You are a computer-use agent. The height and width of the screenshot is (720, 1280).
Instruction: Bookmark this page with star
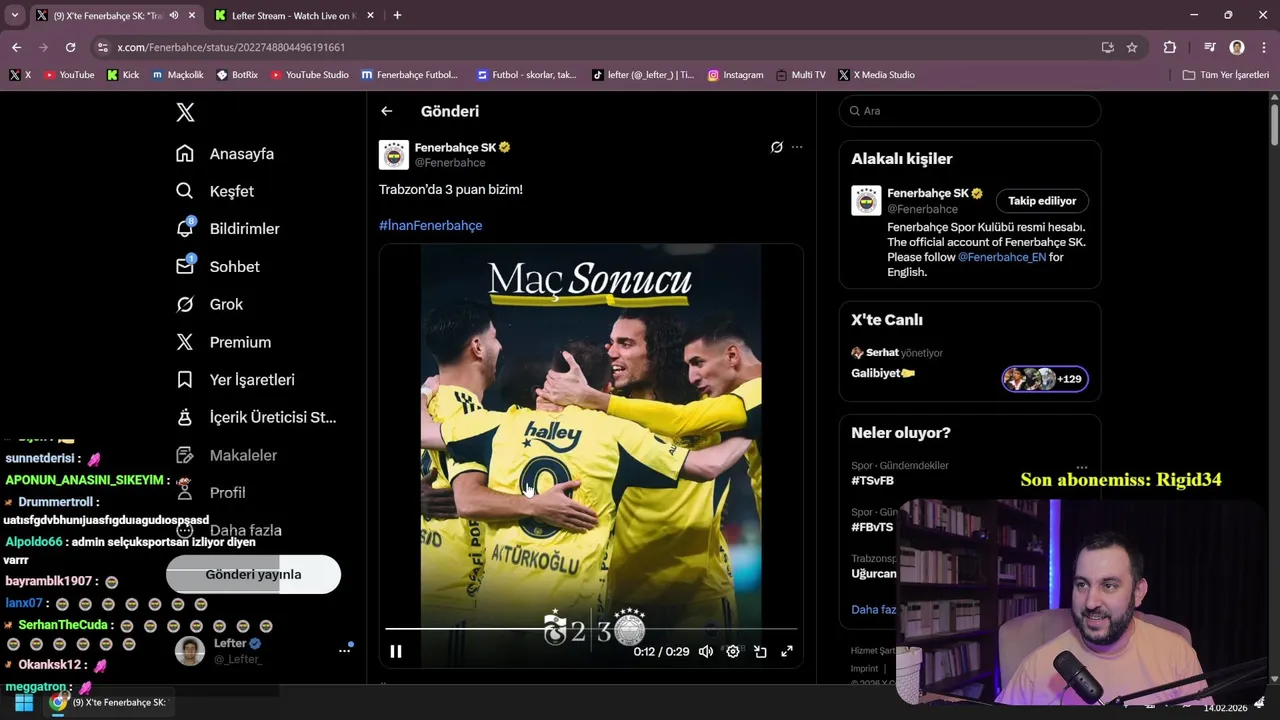1132,47
